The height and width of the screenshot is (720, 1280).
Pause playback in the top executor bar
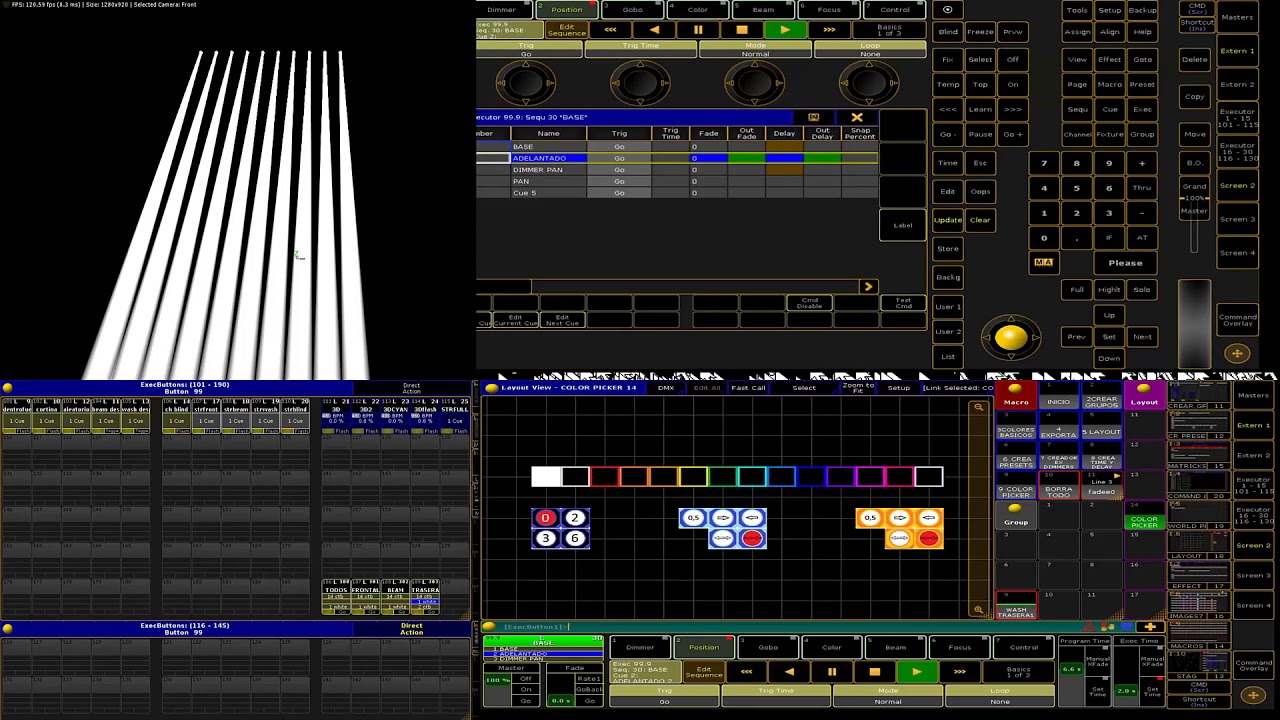(x=698, y=31)
